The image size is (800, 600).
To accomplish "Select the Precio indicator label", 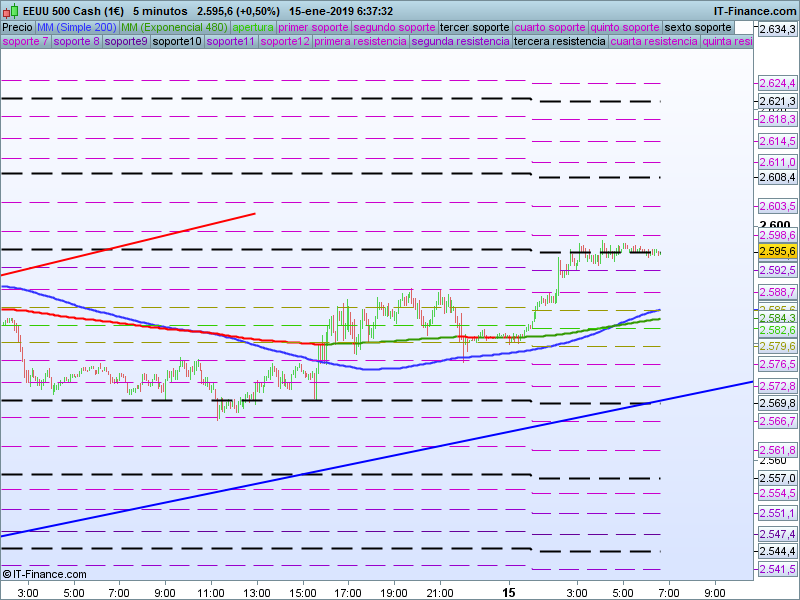I will point(17,27).
